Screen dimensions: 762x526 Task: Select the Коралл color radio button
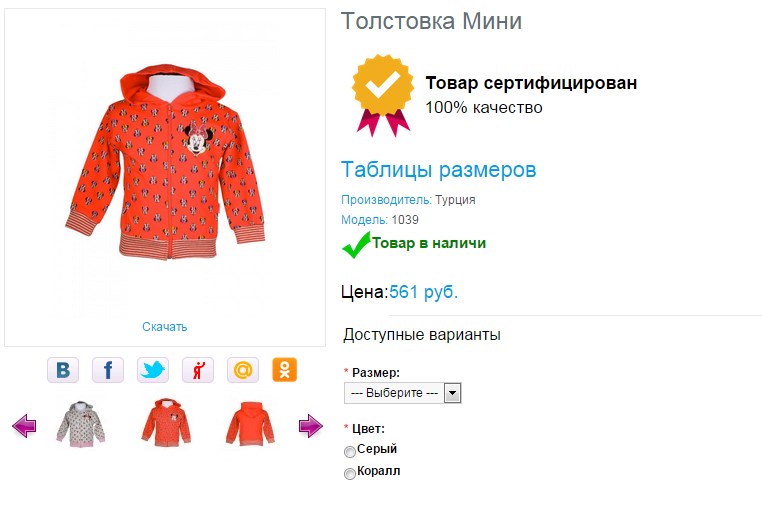(x=350, y=473)
